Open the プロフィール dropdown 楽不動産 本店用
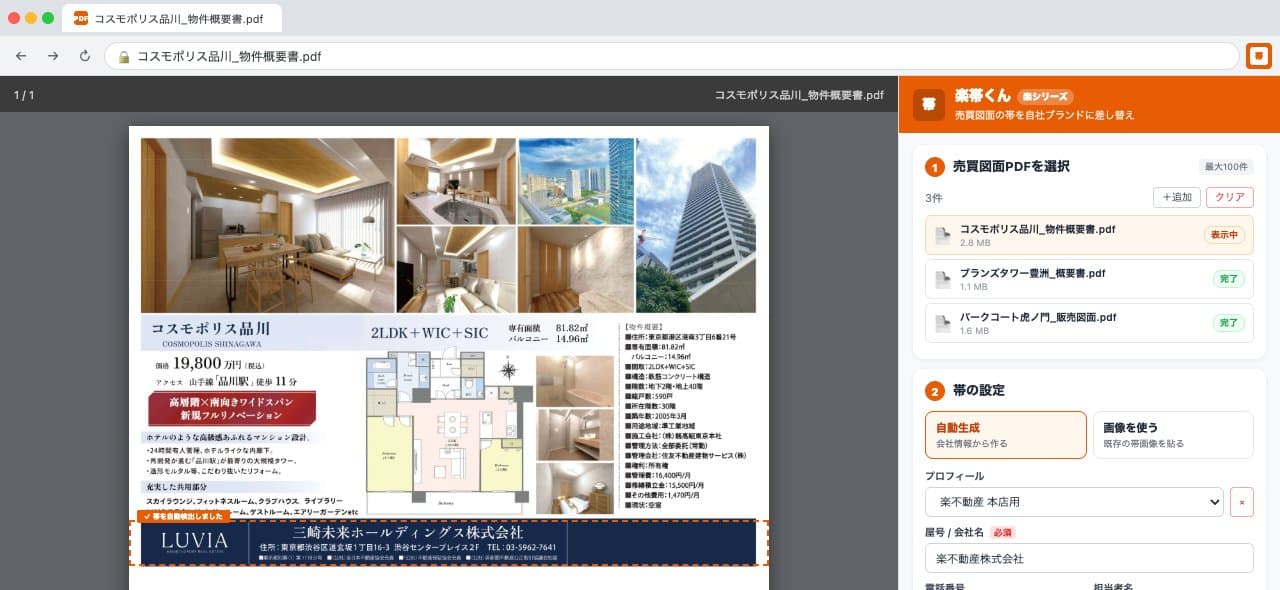Image resolution: width=1280 pixels, height=590 pixels. 1075,502
